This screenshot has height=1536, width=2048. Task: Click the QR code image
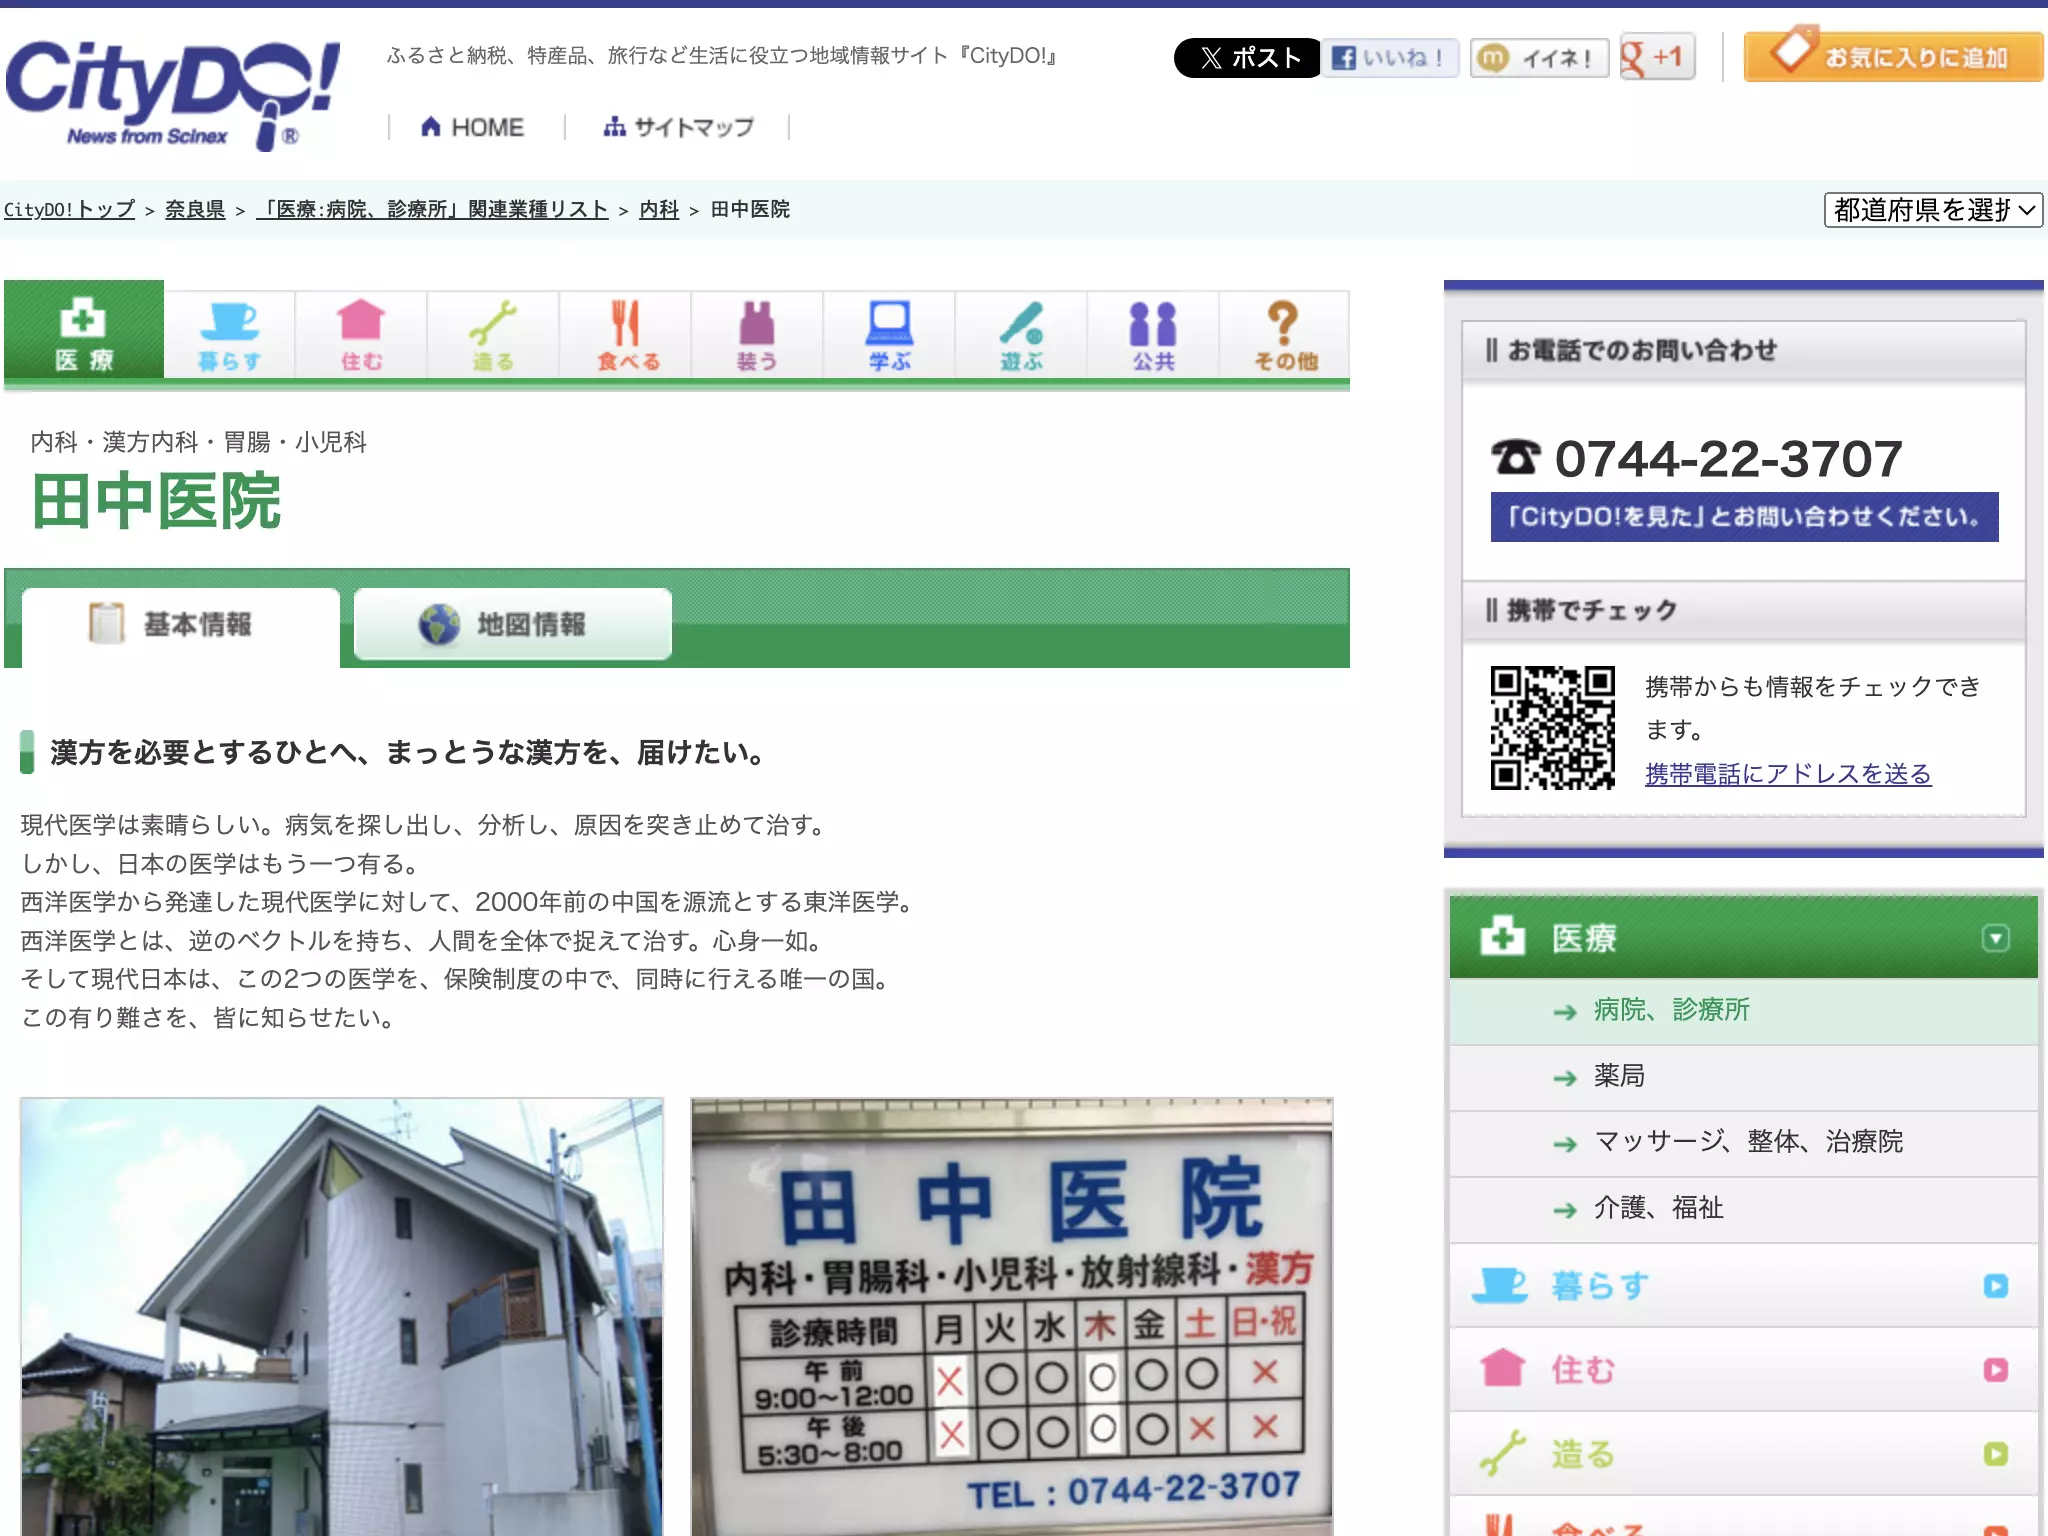point(1552,728)
